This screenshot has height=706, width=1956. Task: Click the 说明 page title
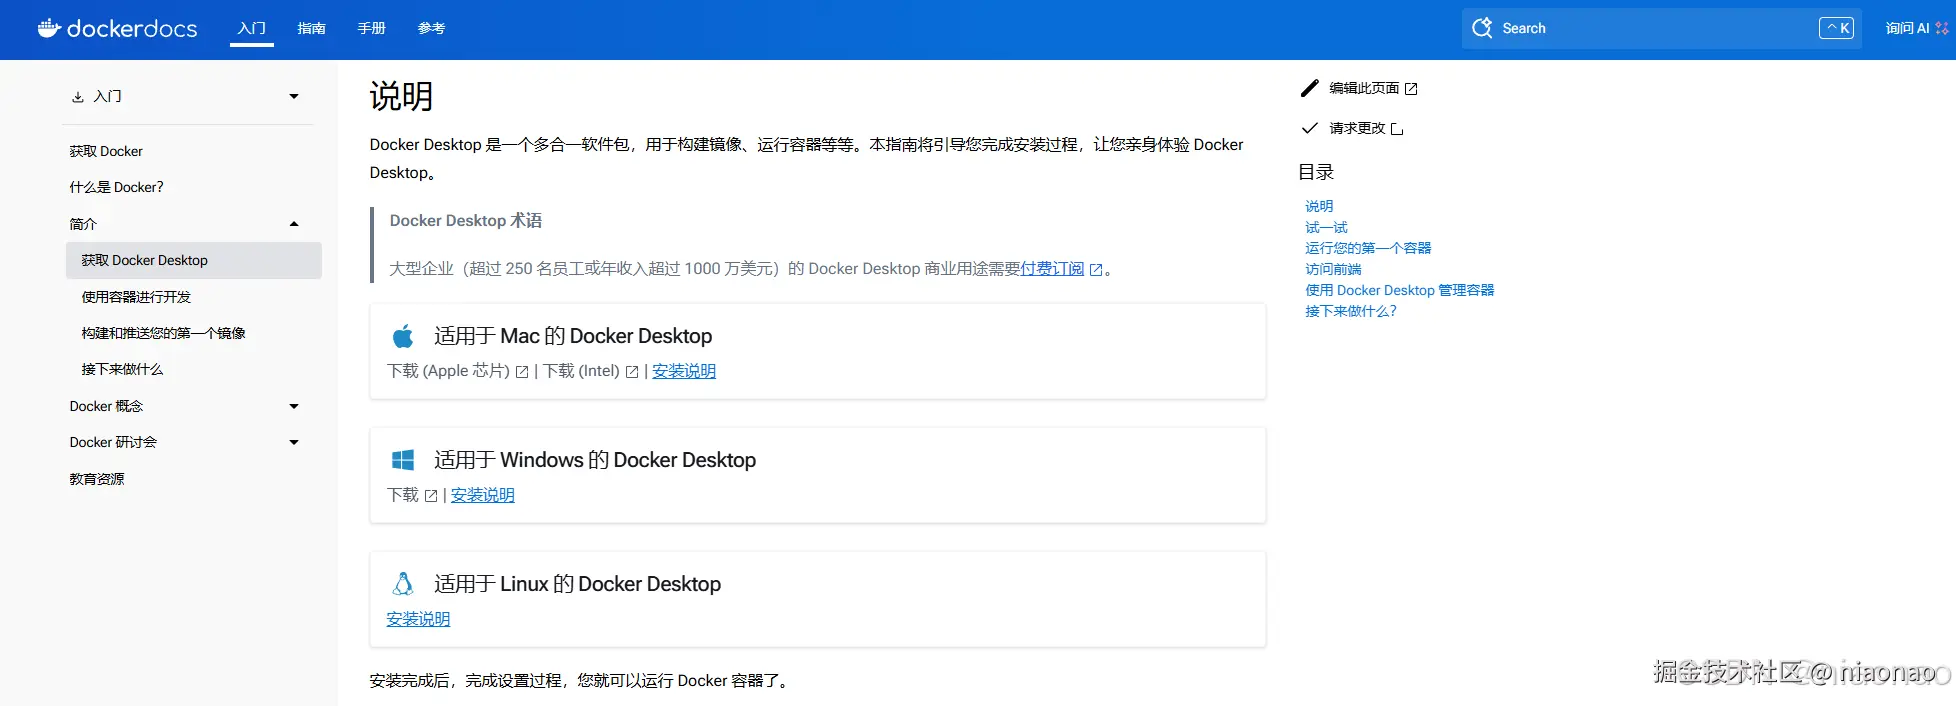click(401, 96)
